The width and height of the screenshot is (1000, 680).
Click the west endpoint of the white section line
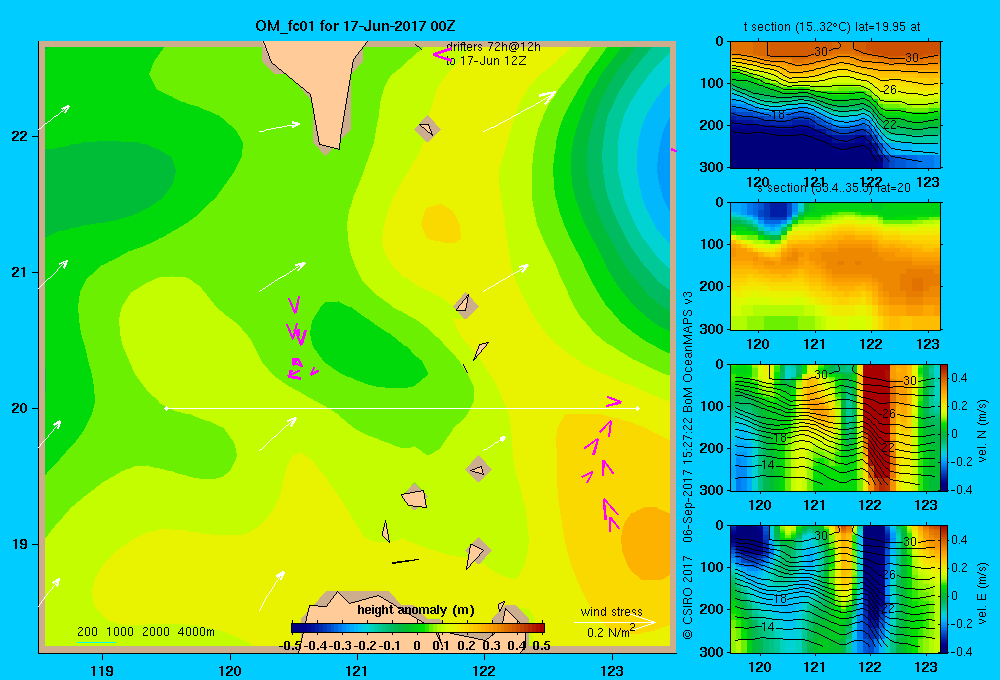pos(166,408)
